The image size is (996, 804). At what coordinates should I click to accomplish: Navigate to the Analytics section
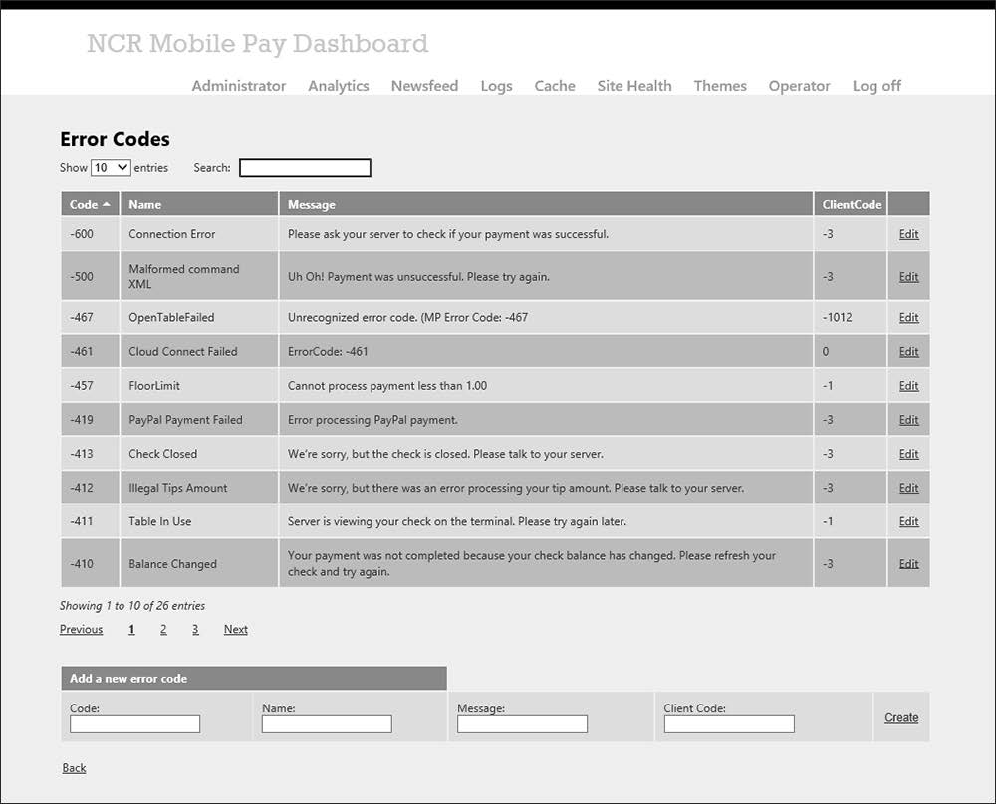pyautogui.click(x=338, y=86)
